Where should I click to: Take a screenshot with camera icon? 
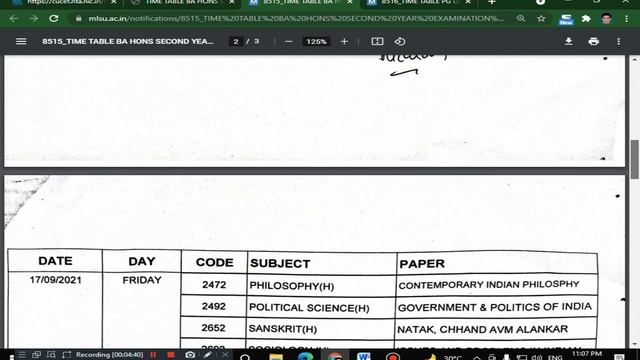190,355
